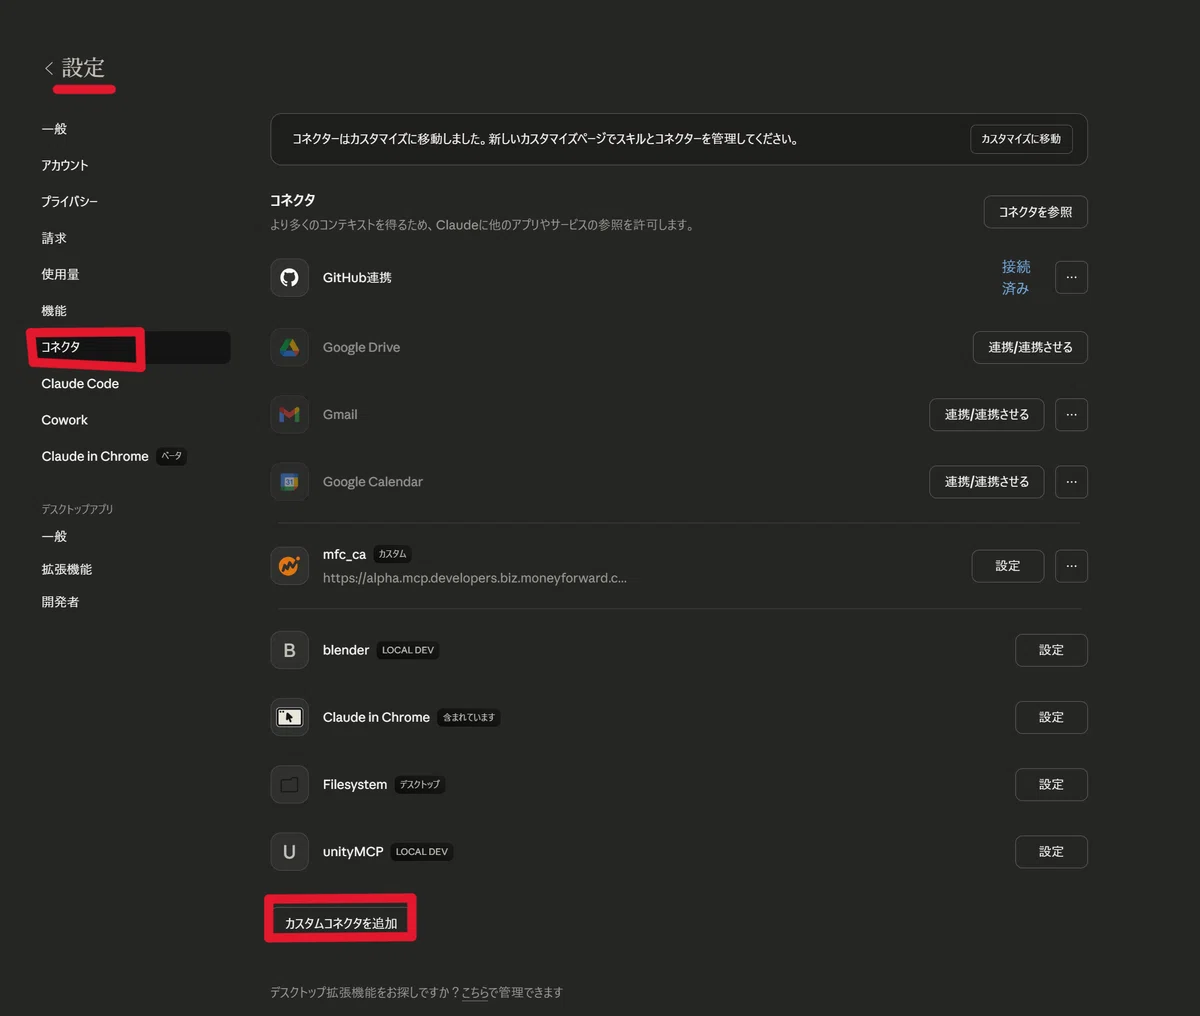Select 機能 in the settings sidebar
The image size is (1200, 1016).
pos(54,310)
